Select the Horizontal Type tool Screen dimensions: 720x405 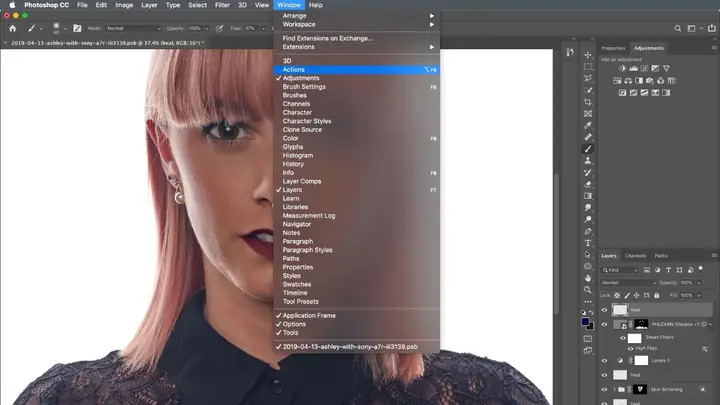pyautogui.click(x=588, y=243)
